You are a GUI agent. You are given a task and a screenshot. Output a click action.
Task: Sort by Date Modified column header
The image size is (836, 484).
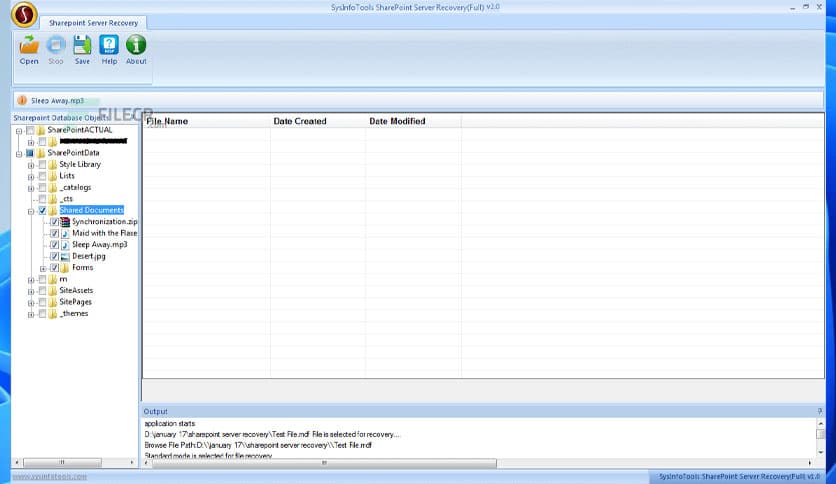tap(413, 121)
